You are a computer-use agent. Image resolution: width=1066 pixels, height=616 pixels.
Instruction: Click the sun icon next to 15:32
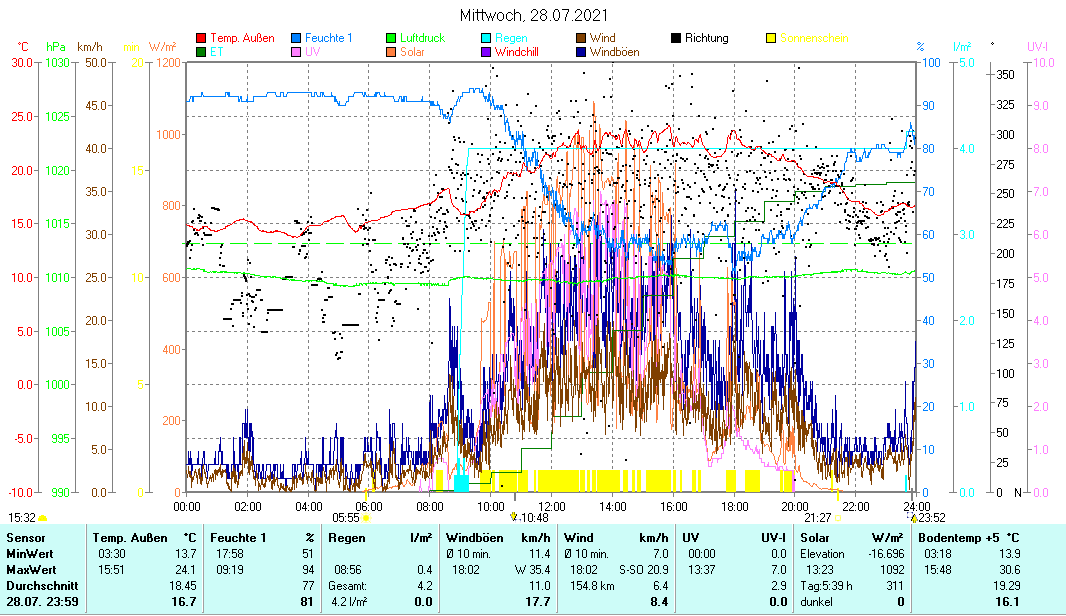[x=42, y=519]
